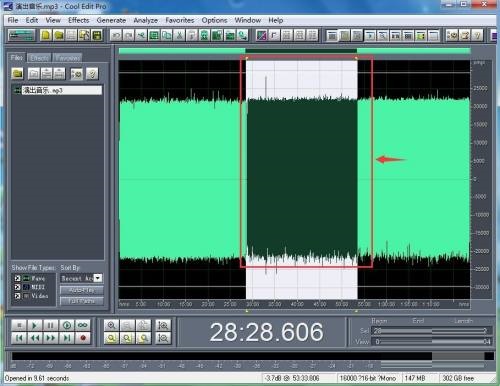Open the Effects menu

point(79,20)
